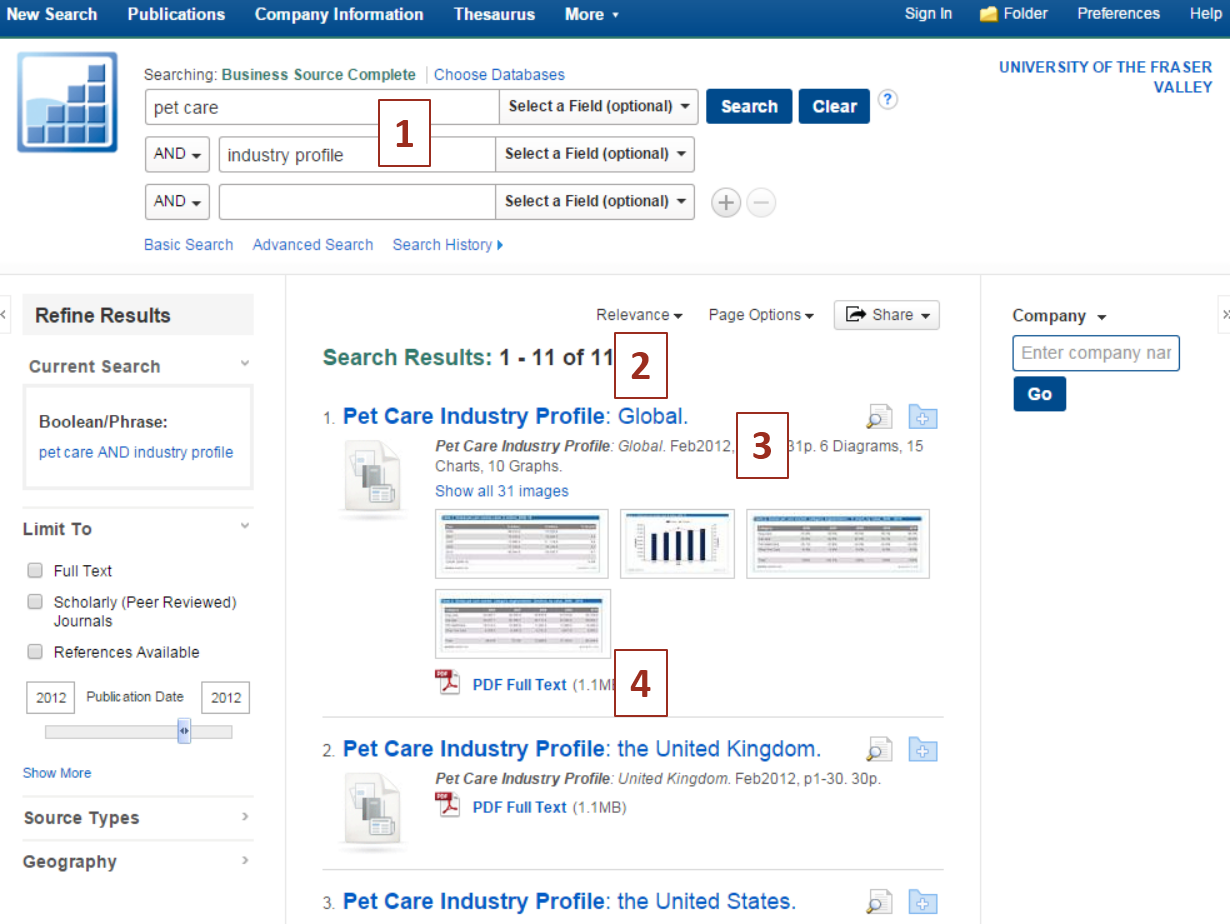The image size is (1230, 924).
Task: Click the Clear button
Action: point(834,106)
